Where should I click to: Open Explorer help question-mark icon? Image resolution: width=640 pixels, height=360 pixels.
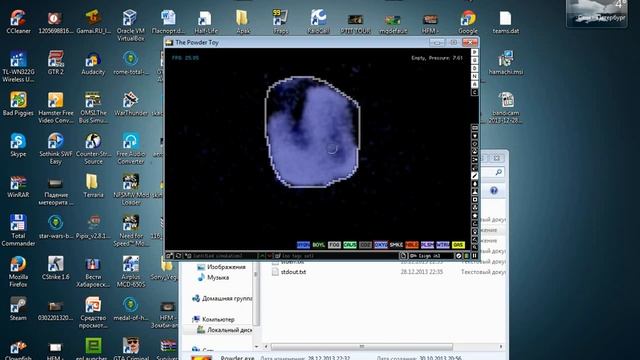tap(493, 191)
